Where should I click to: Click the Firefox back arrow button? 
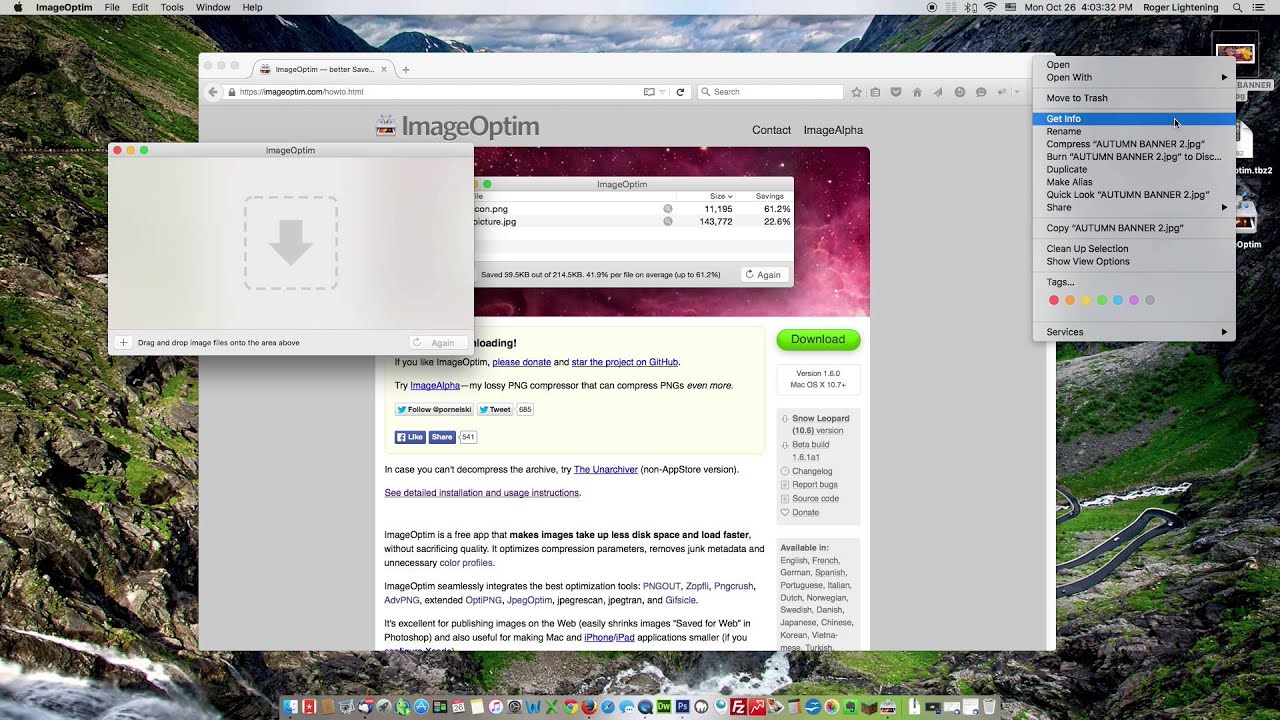click(213, 92)
